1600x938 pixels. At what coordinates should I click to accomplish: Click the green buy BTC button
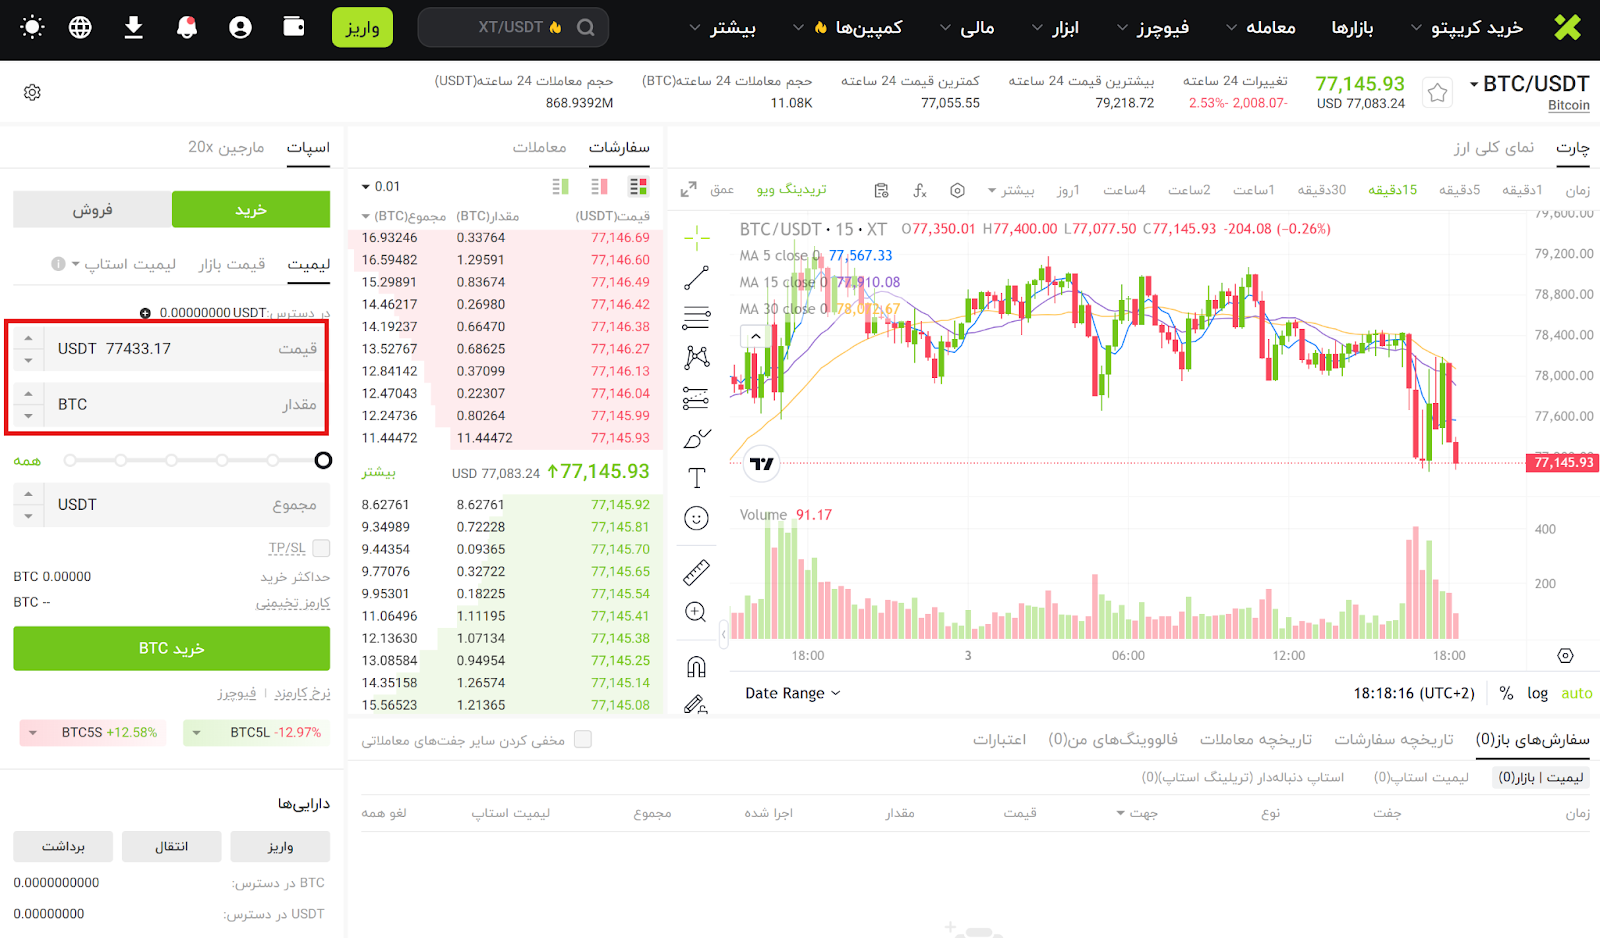171,648
